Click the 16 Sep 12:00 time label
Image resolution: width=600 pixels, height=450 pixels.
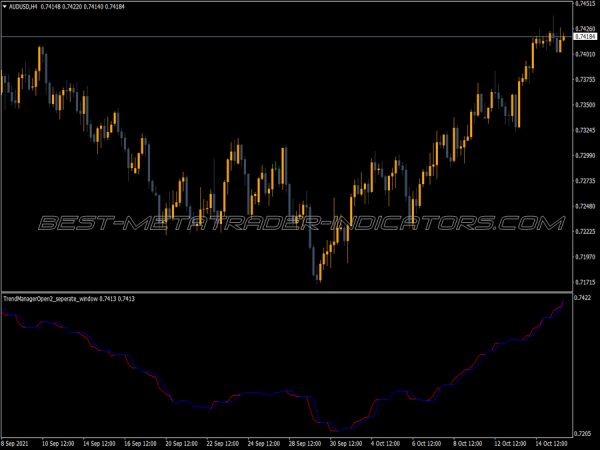tap(140, 443)
